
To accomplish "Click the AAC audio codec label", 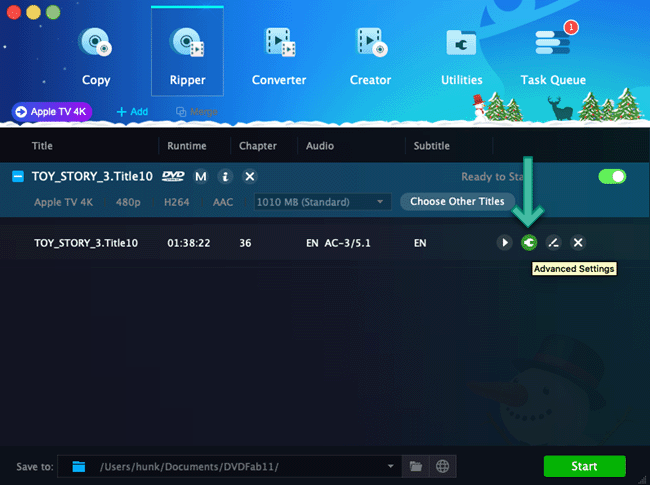I will (223, 202).
